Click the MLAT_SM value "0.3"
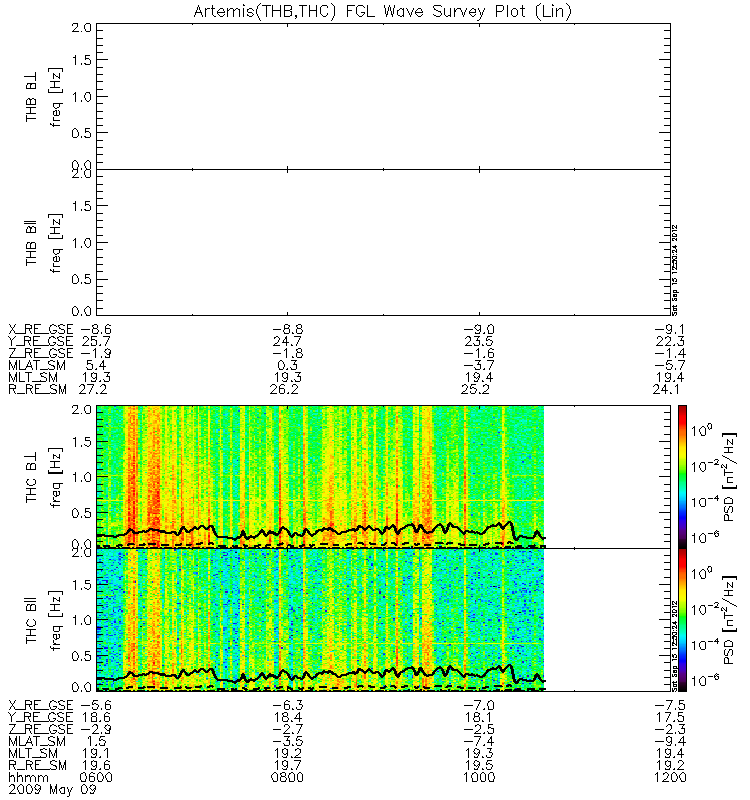Viewport: 750px width, 800px height. click(x=288, y=365)
